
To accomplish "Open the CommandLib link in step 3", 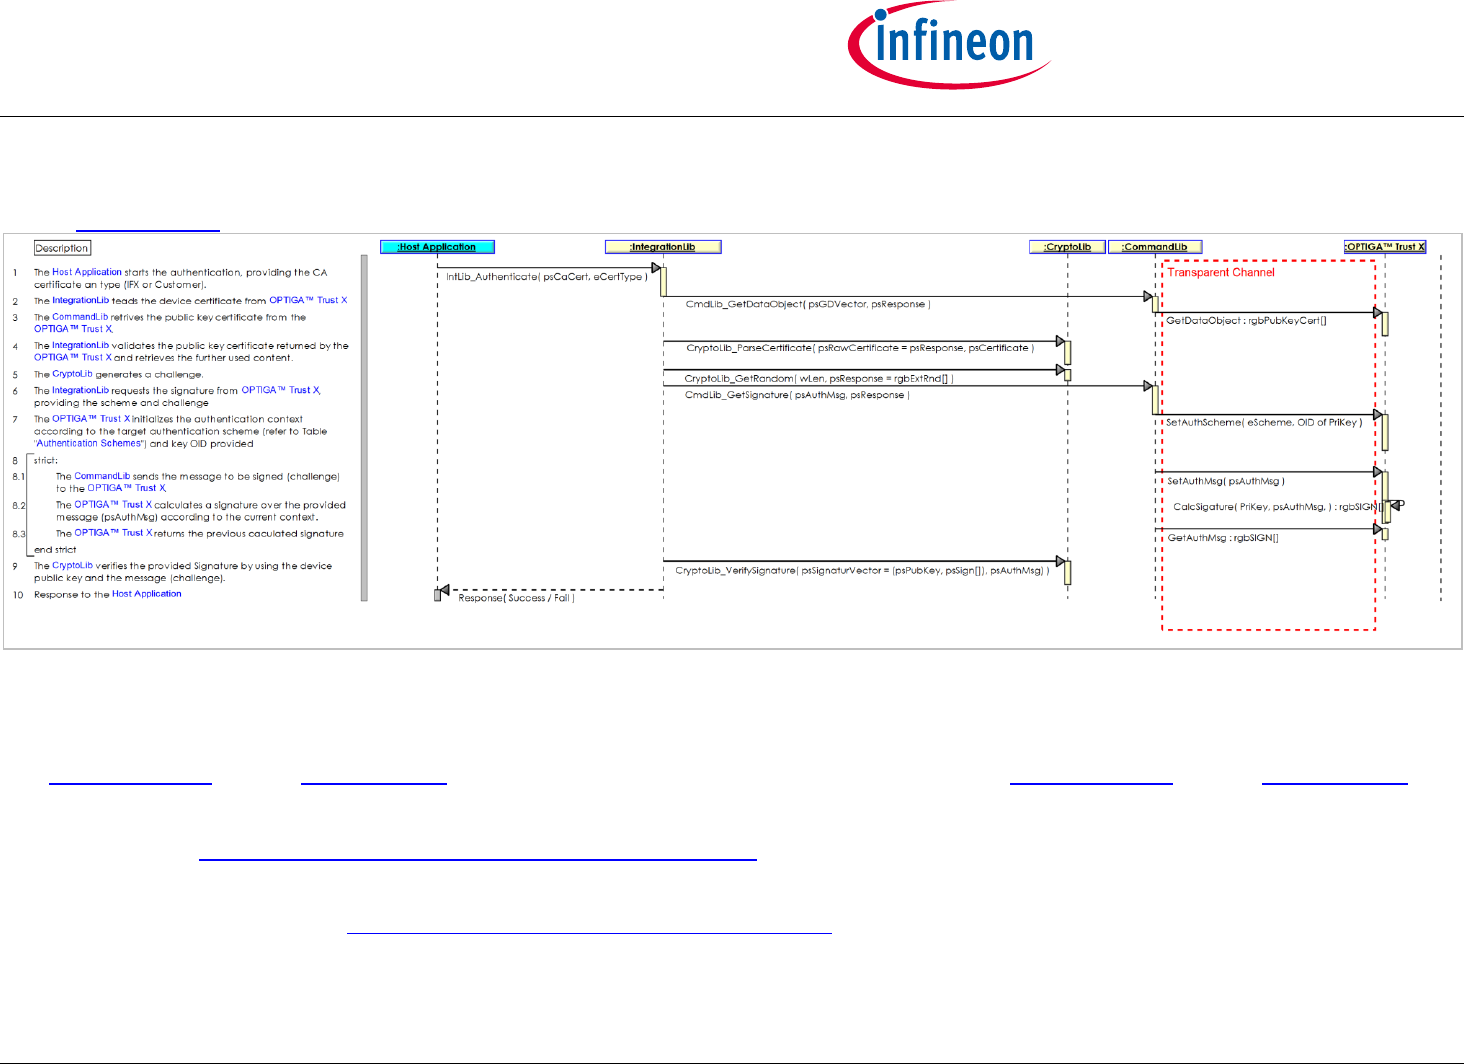I will tap(80, 317).
